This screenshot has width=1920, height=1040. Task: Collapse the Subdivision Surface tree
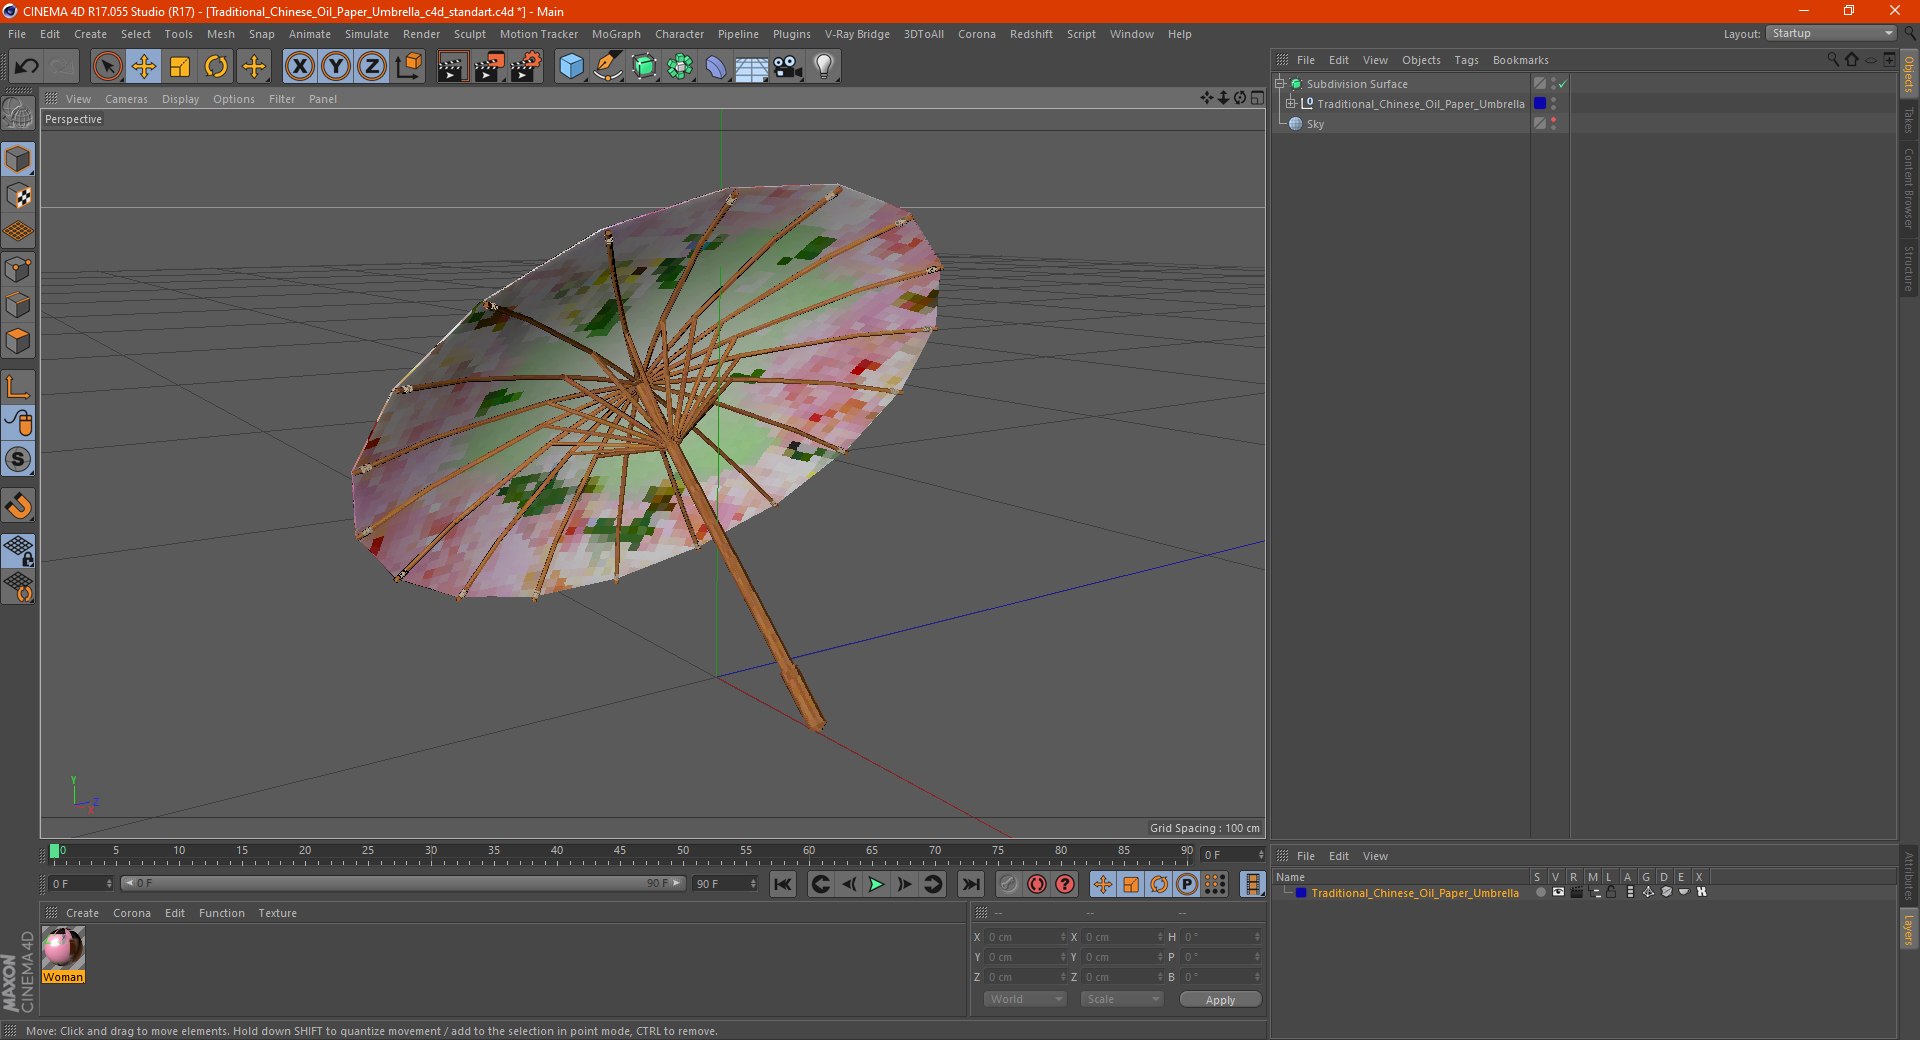(x=1279, y=84)
